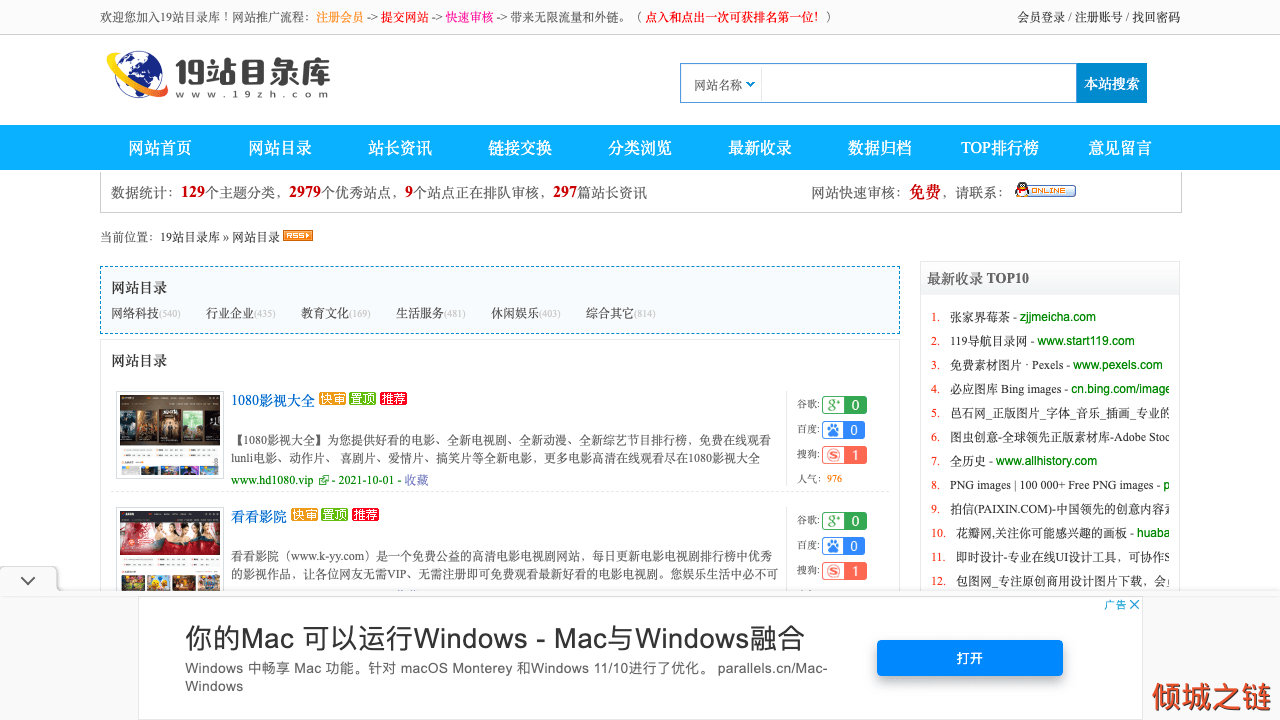Image resolution: width=1280 pixels, height=720 pixels.
Task: Open 数据归档 in navigation bar
Action: pos(880,148)
